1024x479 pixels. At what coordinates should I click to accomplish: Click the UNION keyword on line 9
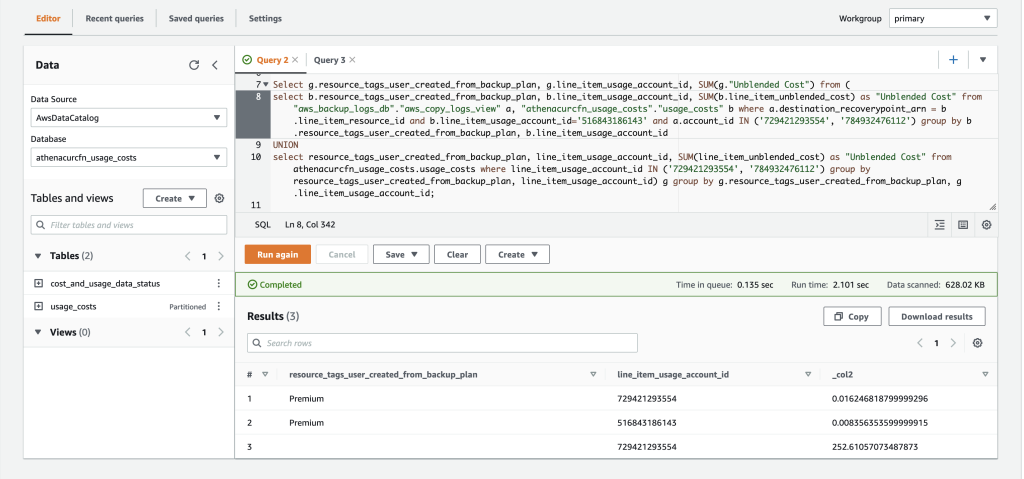pos(285,144)
